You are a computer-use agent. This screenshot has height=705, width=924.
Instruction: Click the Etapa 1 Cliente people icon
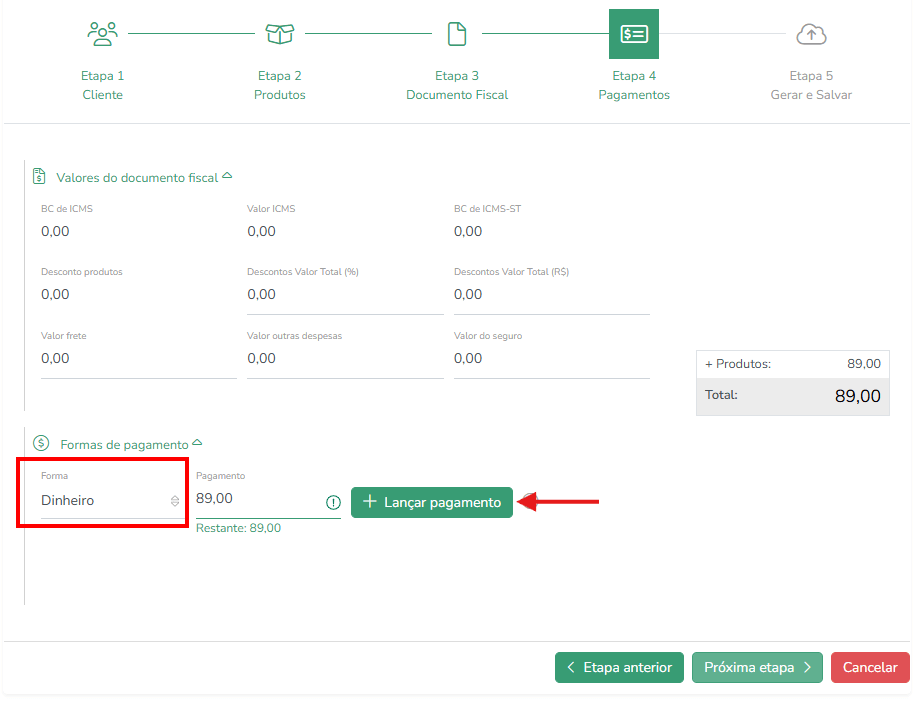click(103, 34)
